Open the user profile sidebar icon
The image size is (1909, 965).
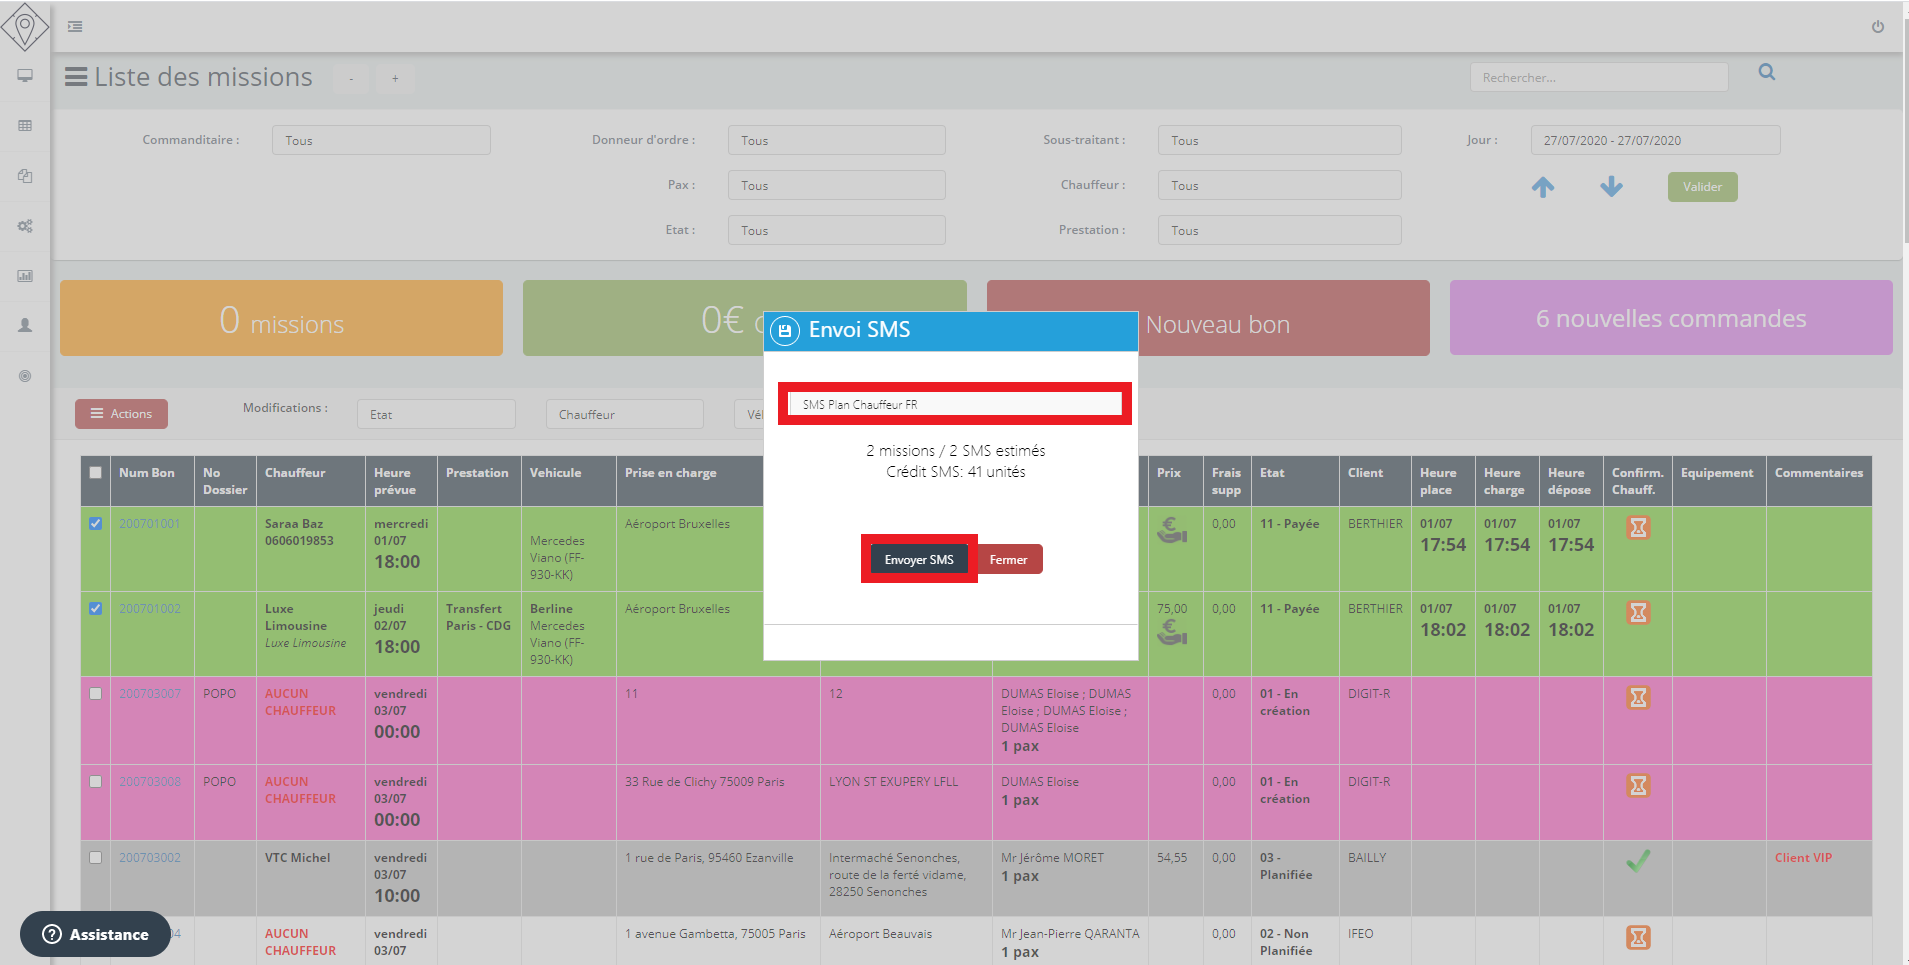(x=25, y=326)
